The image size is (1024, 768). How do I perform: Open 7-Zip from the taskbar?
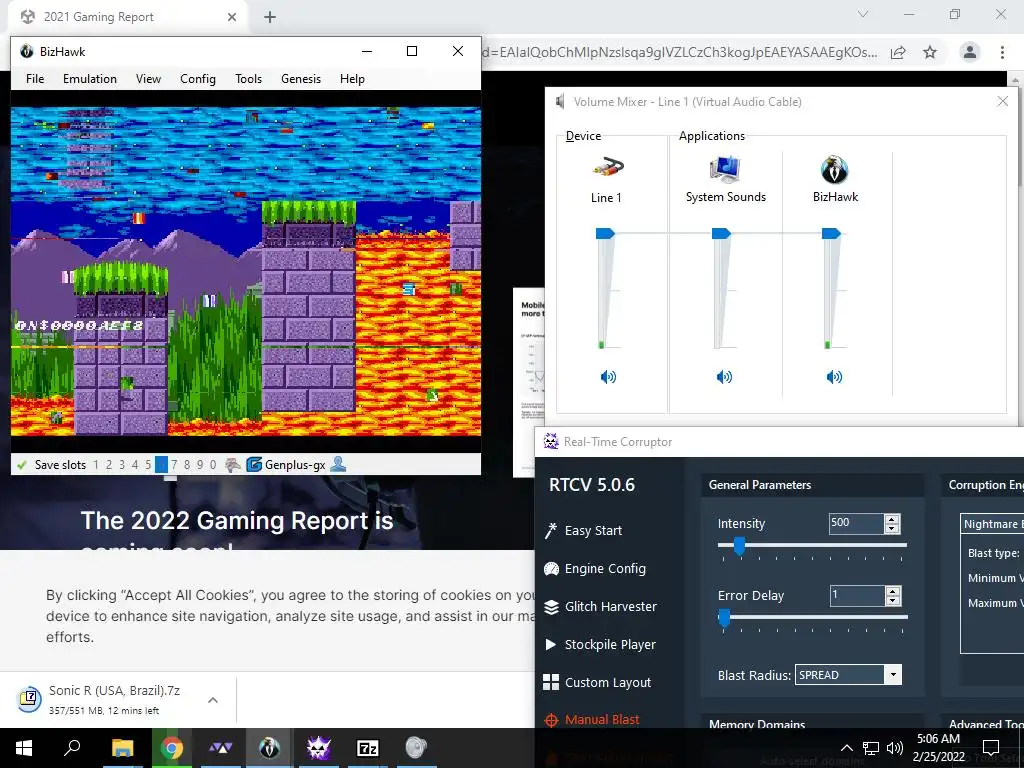pyautogui.click(x=368, y=748)
